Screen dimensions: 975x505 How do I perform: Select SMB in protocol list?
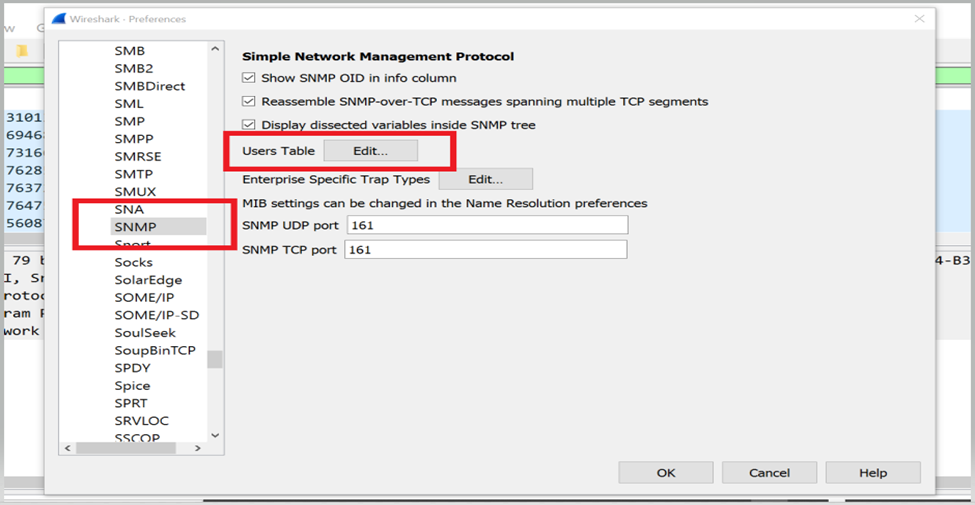tap(129, 51)
